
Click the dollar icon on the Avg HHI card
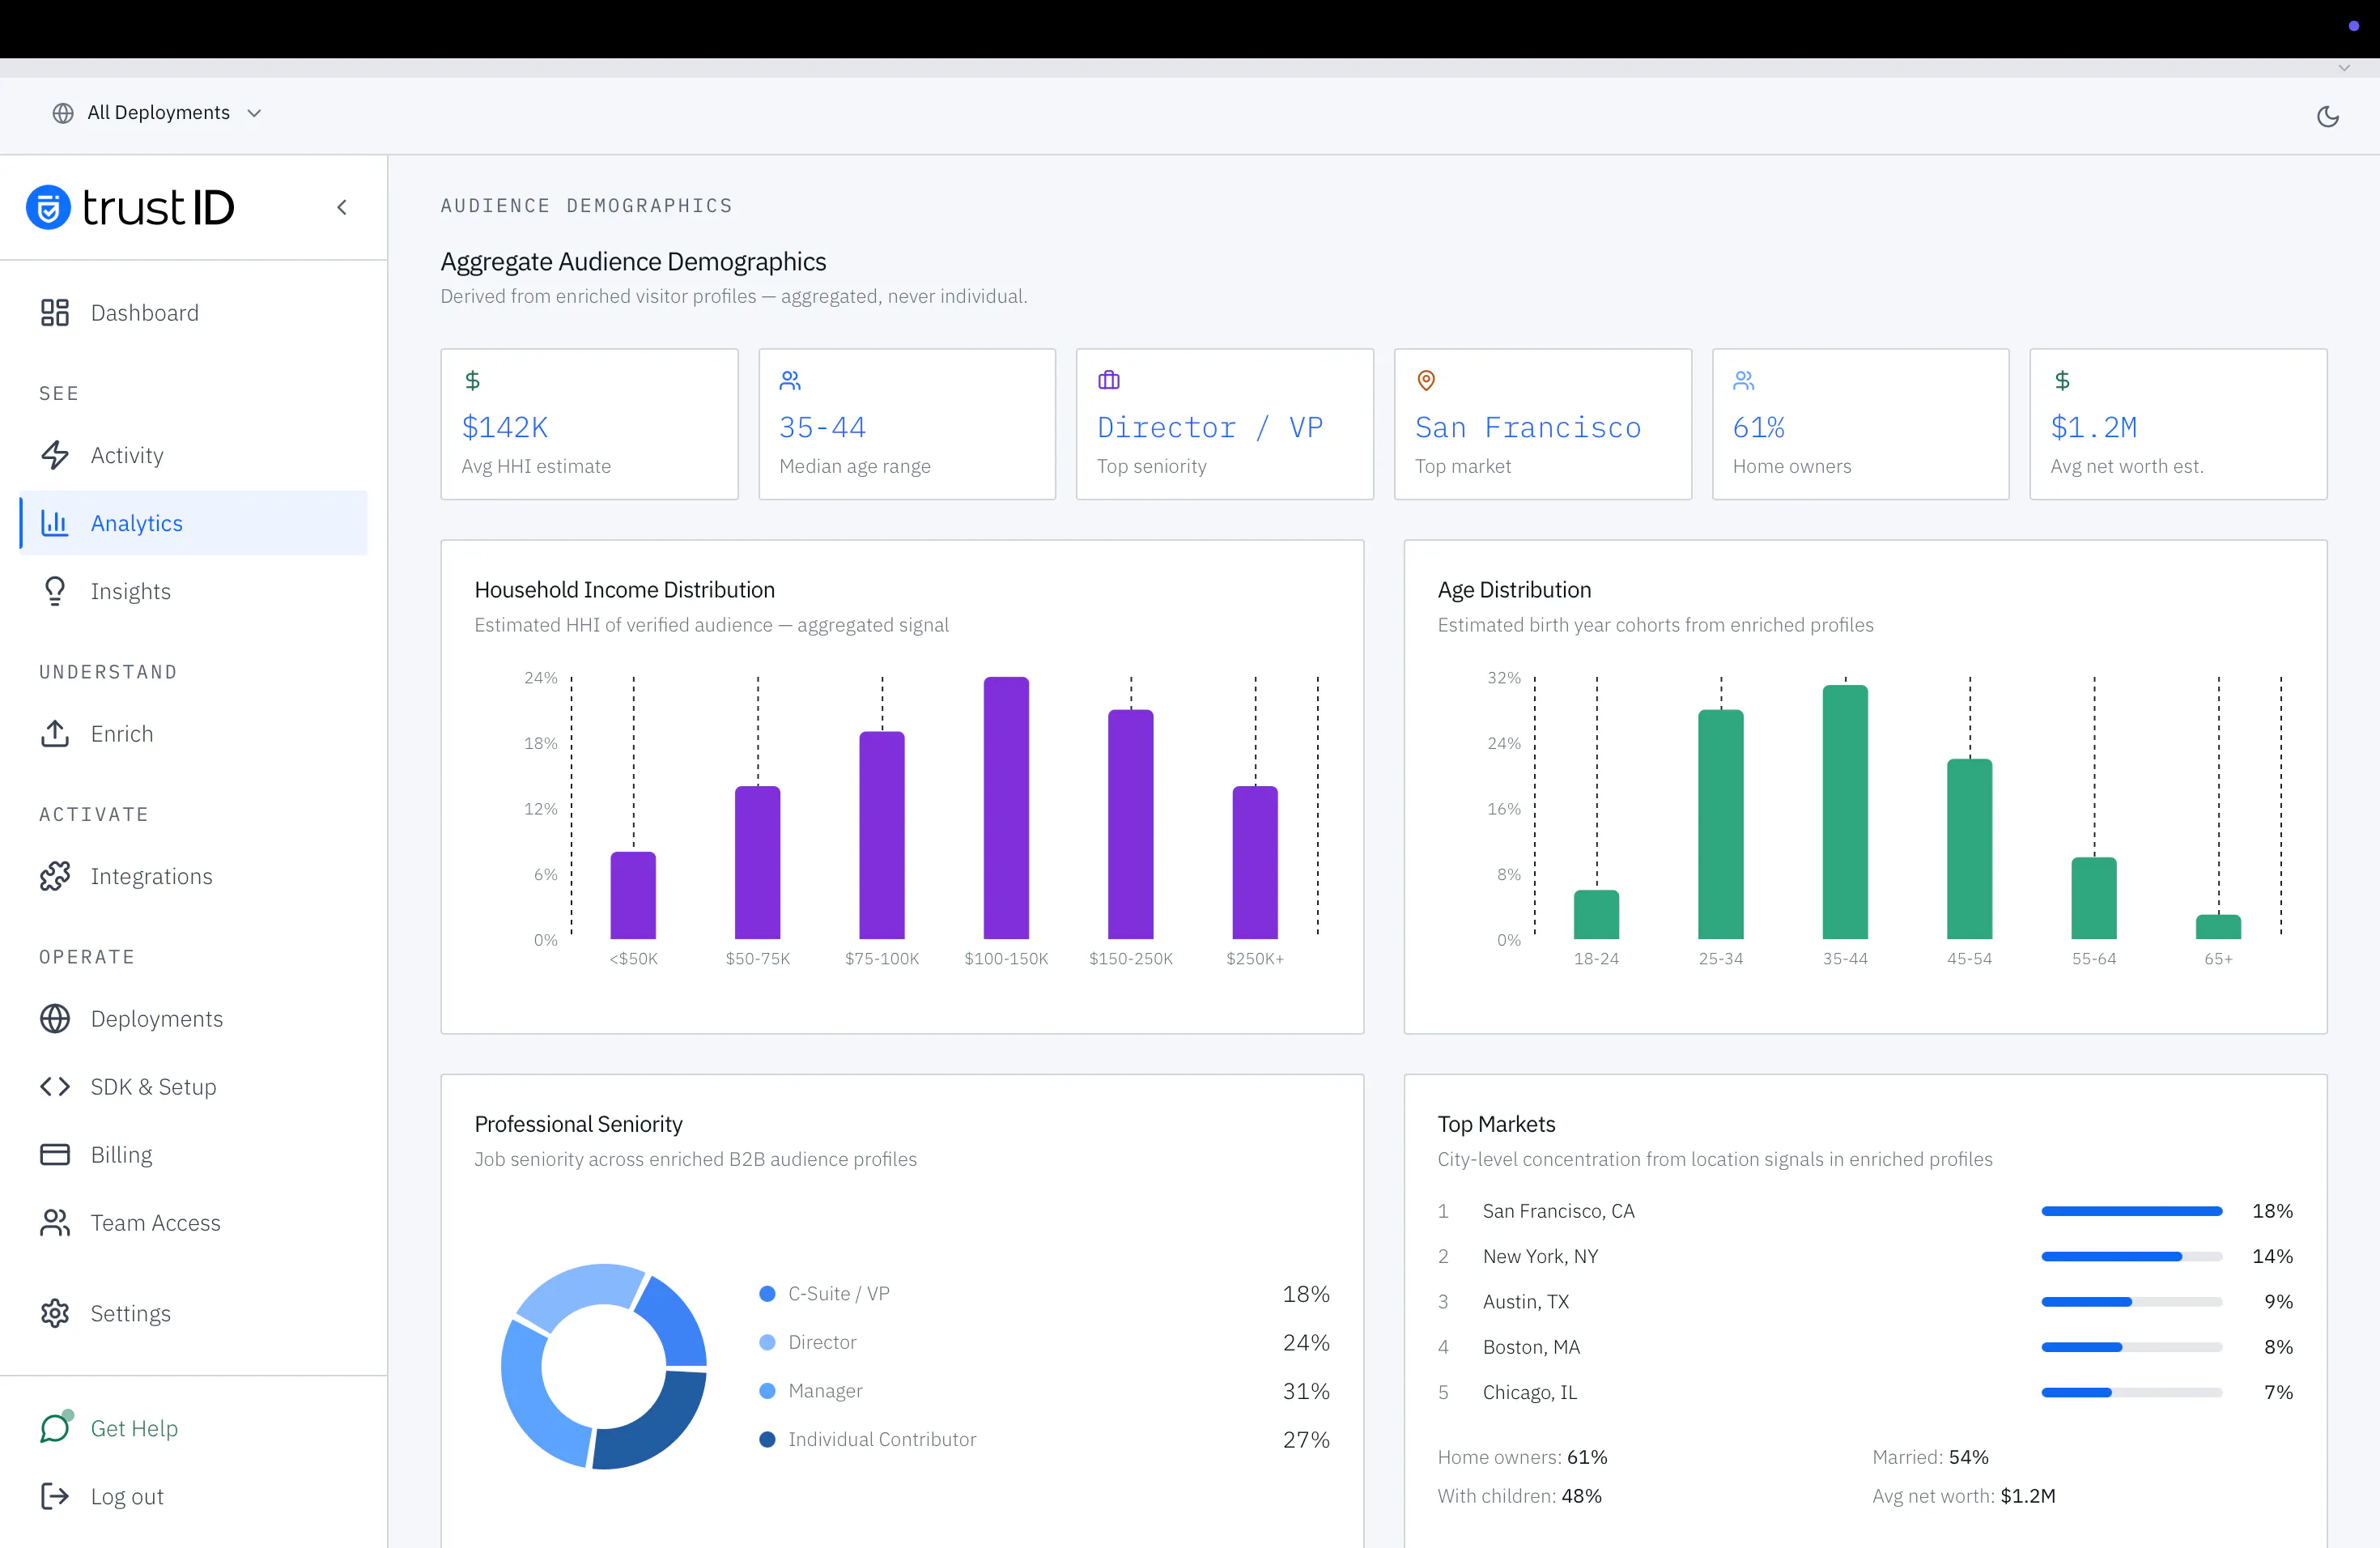coord(472,380)
